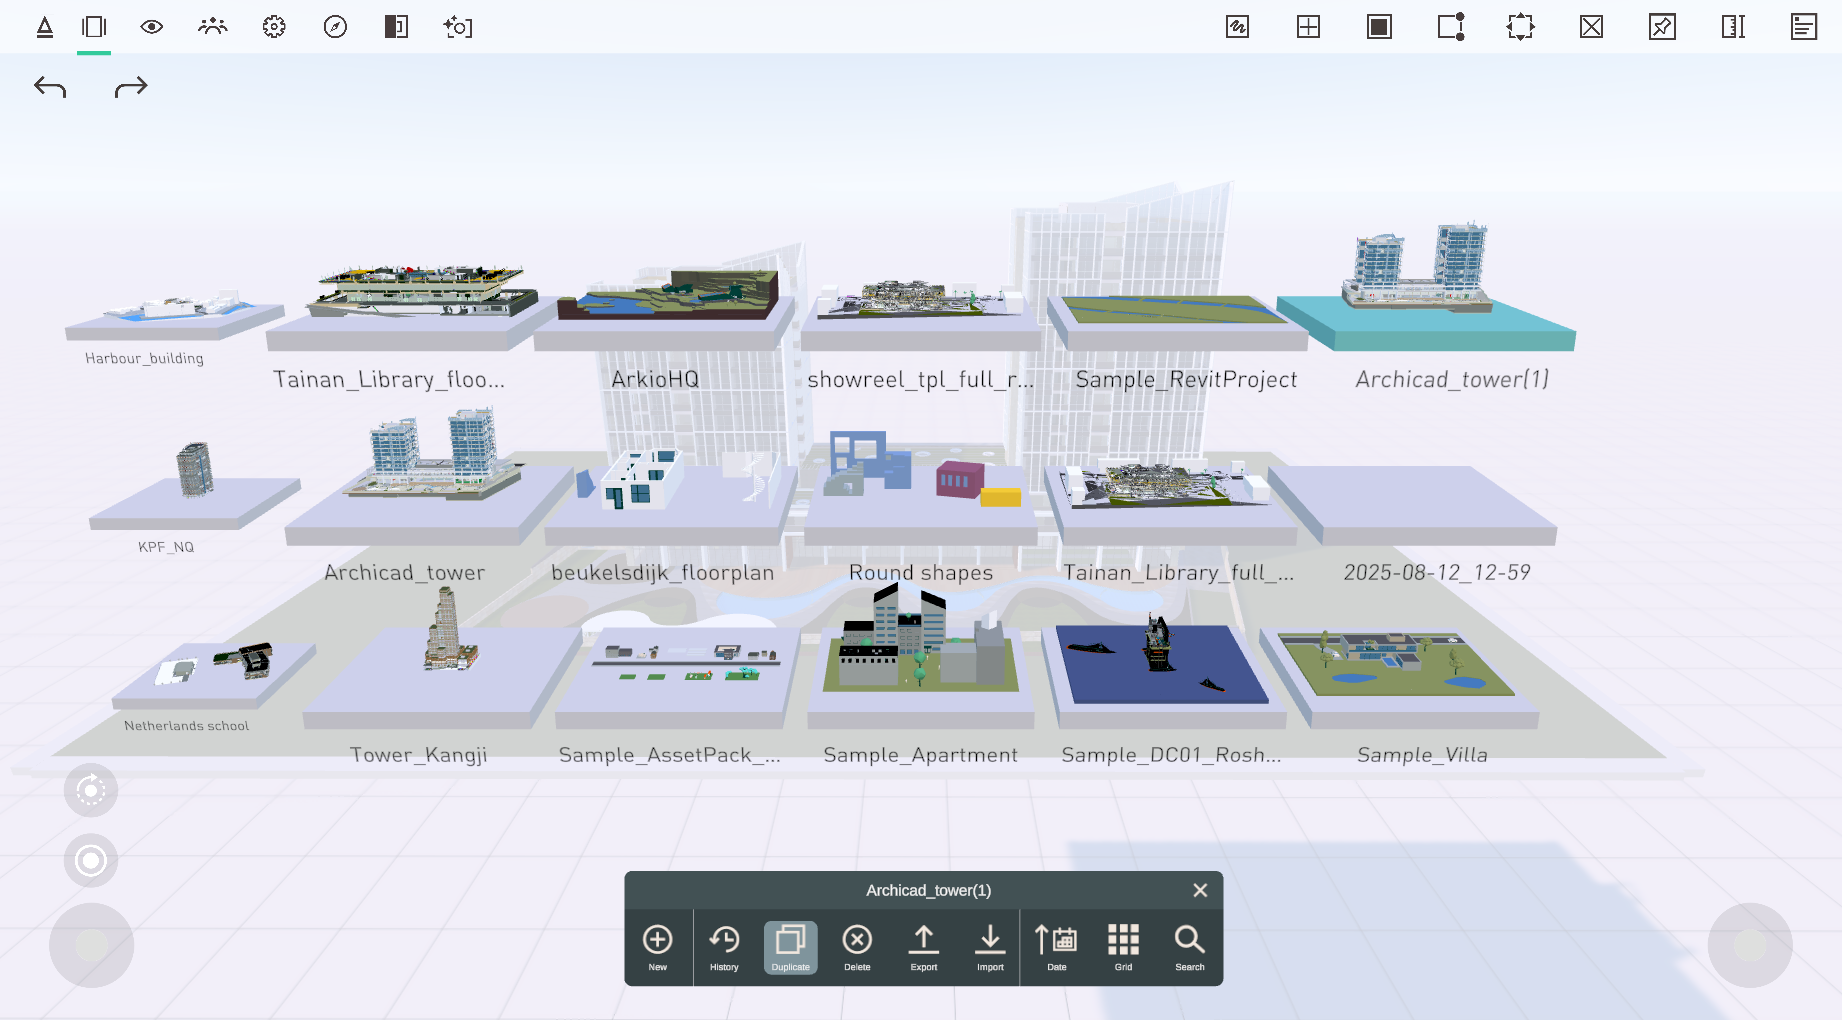The height and width of the screenshot is (1020, 1842).
Task: Click the 'beukelsdijk_floorplan' label text
Action: tap(663, 573)
